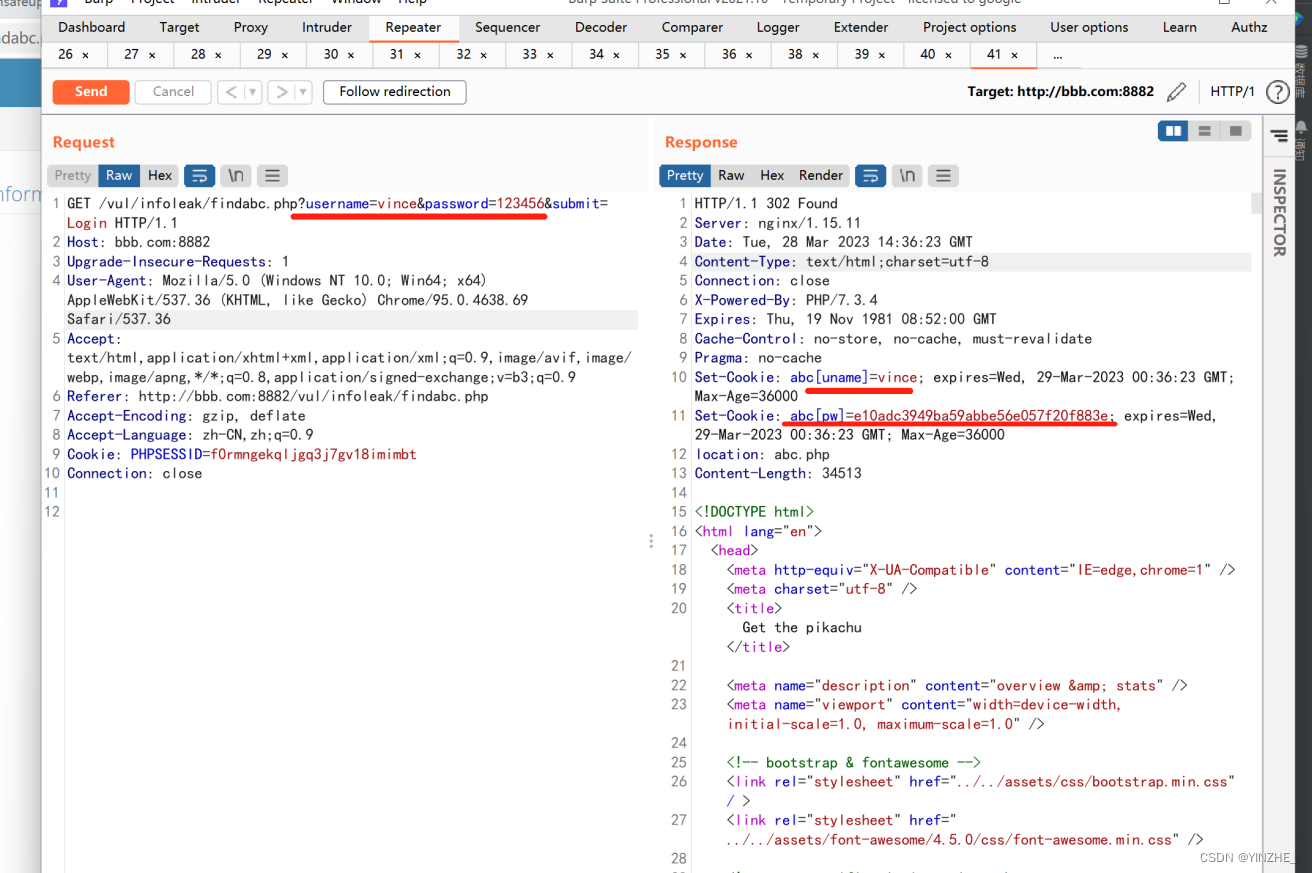
Task: Click 'location: abc.php' response header
Action: coord(762,454)
